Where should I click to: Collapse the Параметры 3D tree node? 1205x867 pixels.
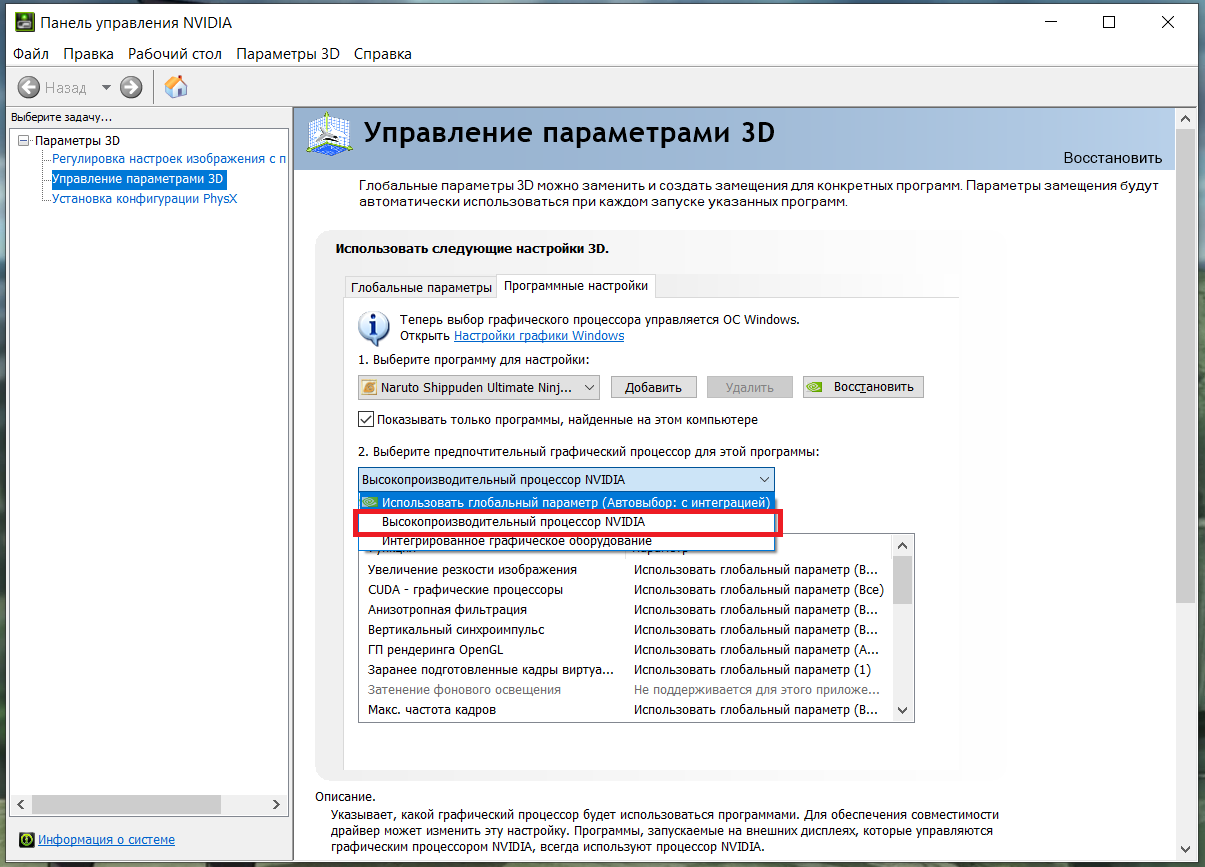pos(24,141)
